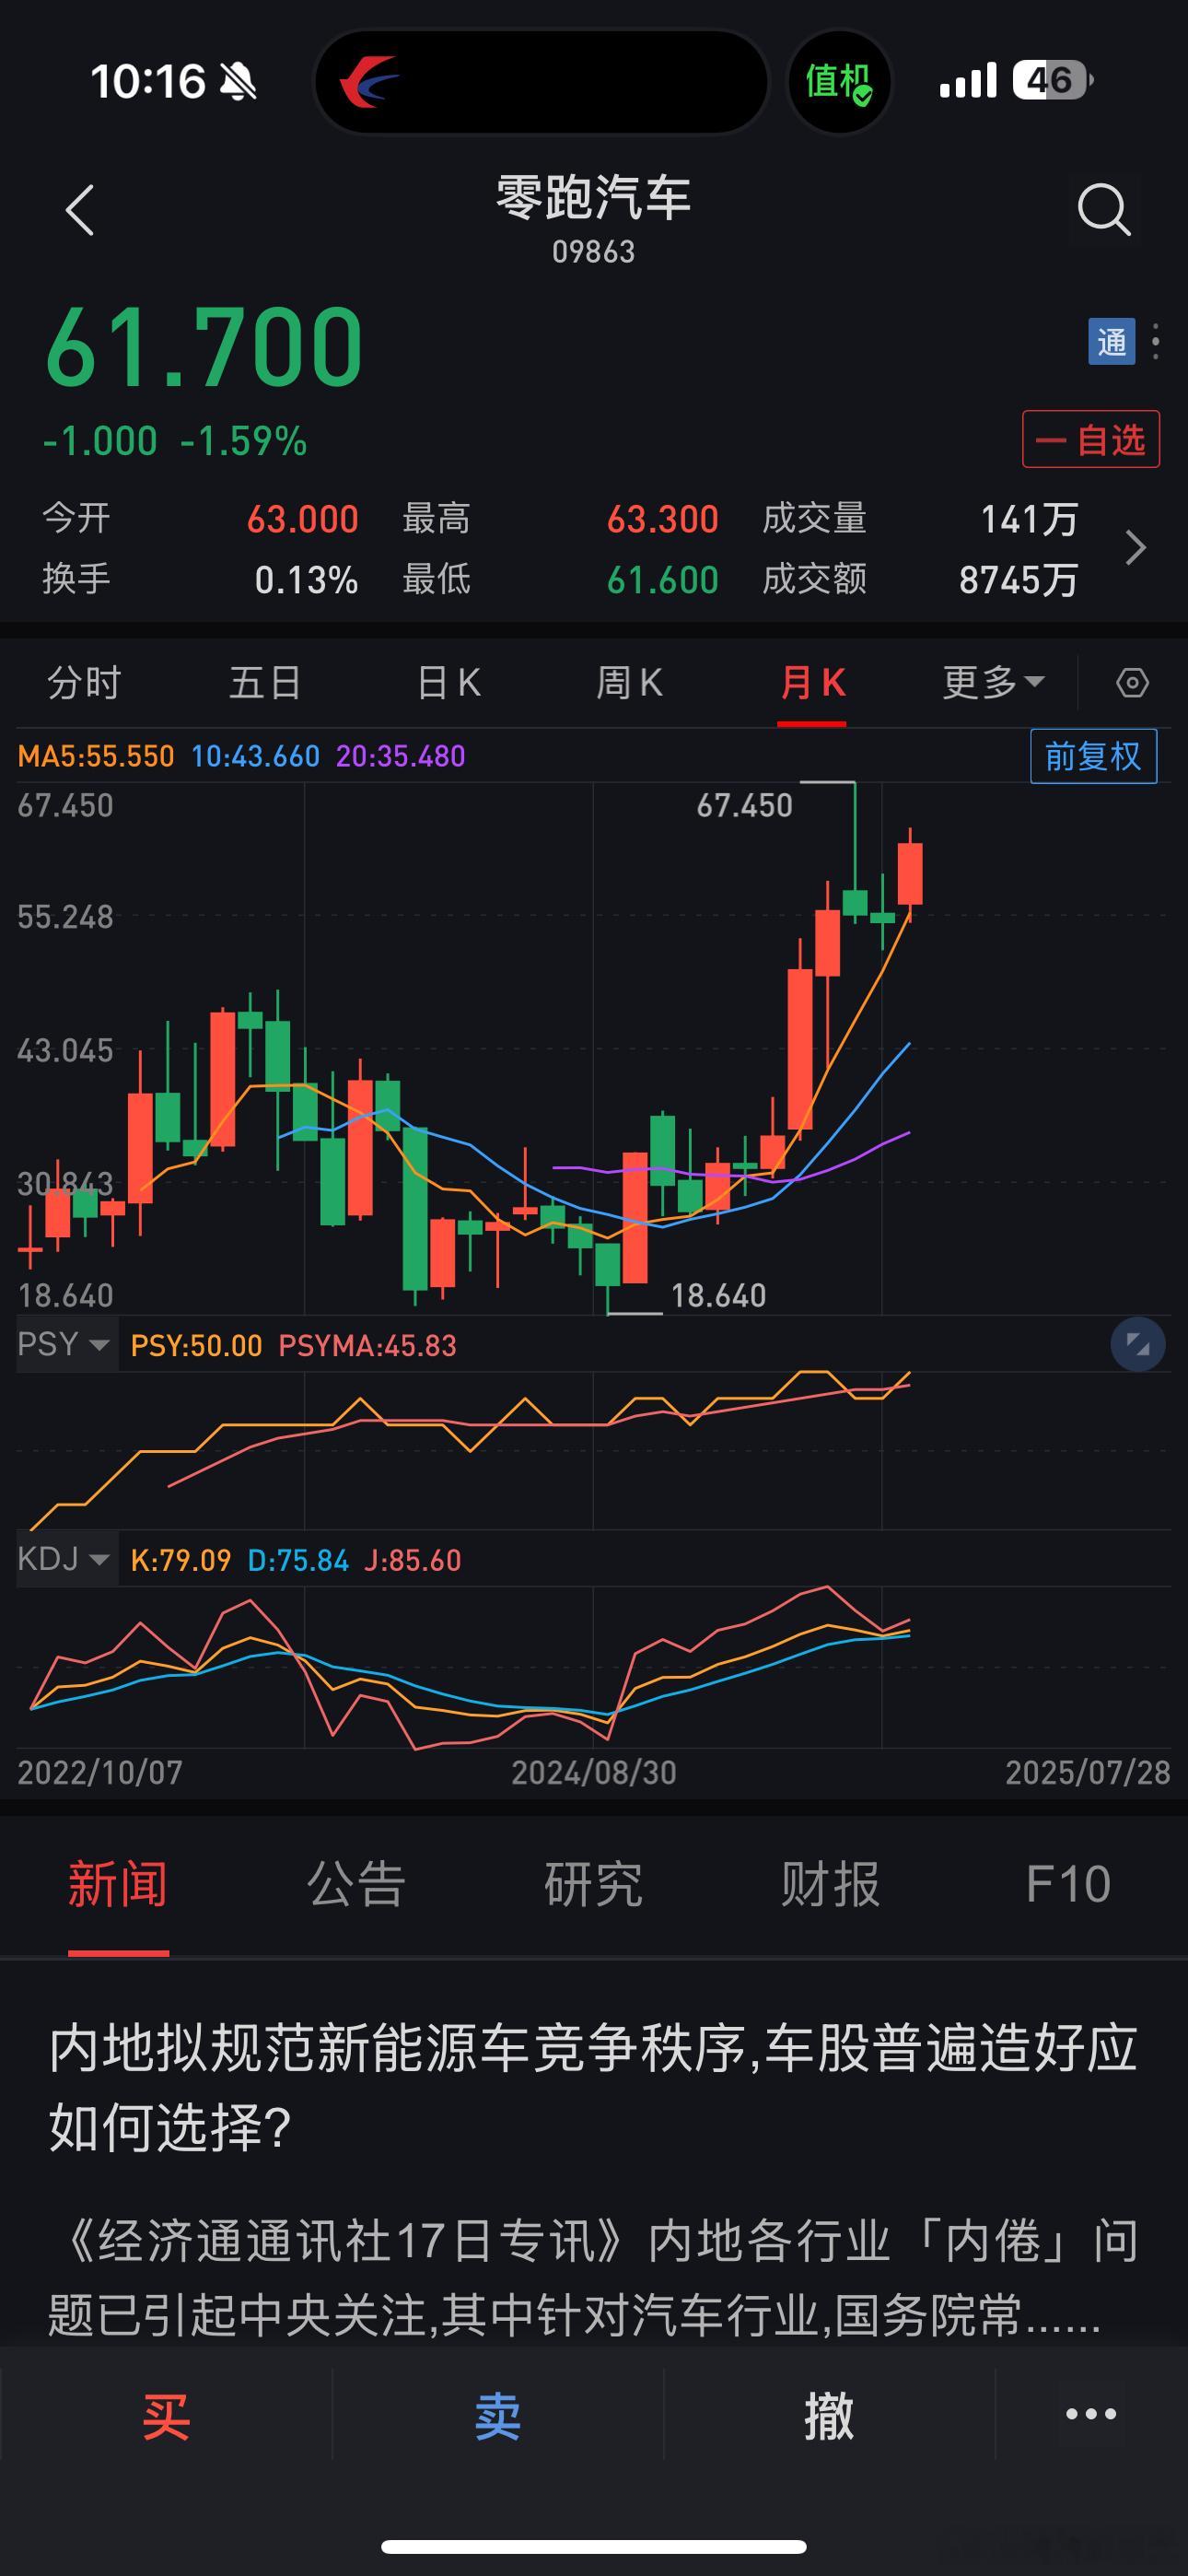This screenshot has width=1188, height=2576.
Task: Tap the J:85.60 value label
Action: tap(412, 1560)
